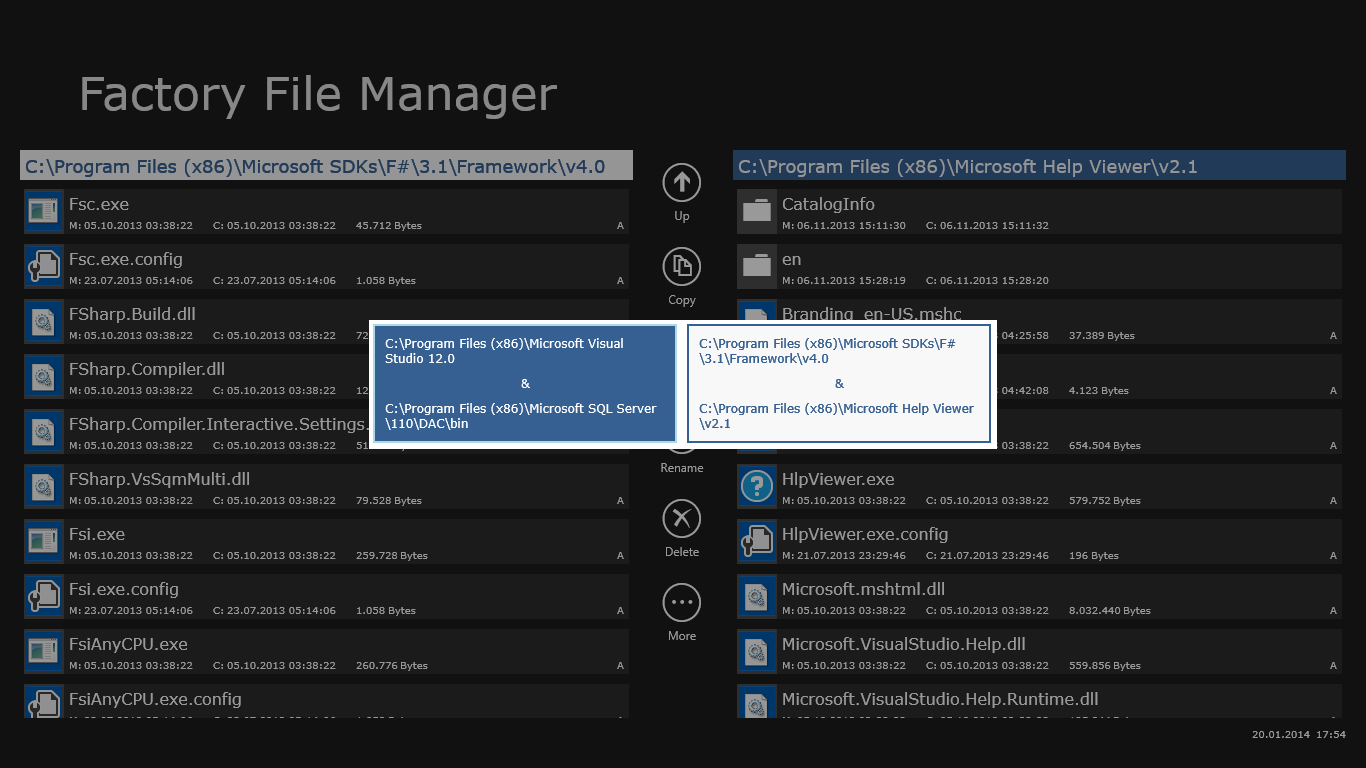Select F# SDK and Help Viewer folder pair

point(839,383)
